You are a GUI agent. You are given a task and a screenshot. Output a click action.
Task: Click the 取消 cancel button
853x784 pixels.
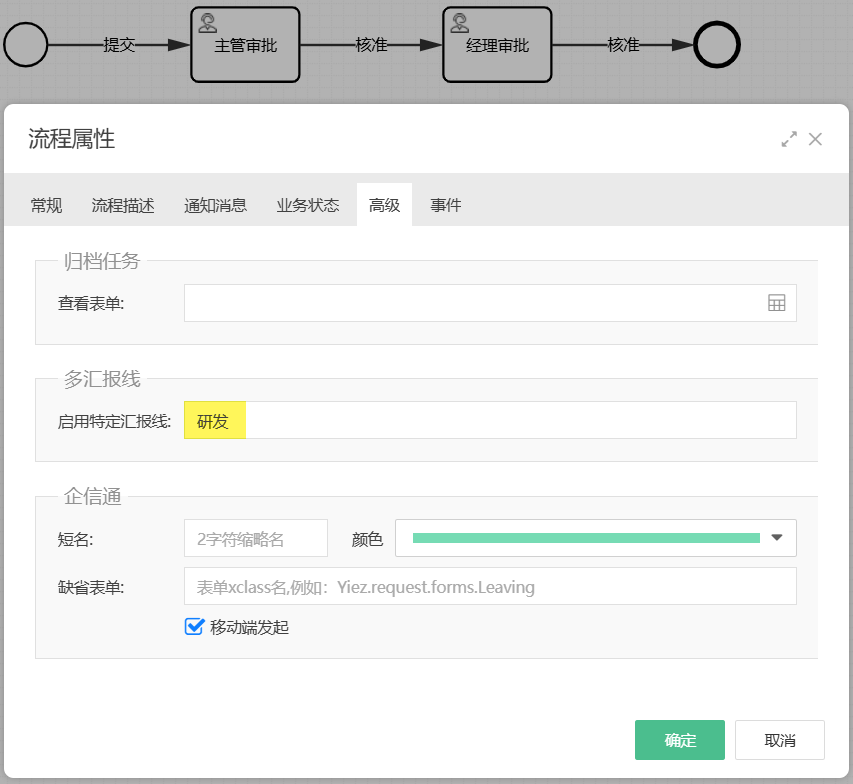tap(780, 740)
